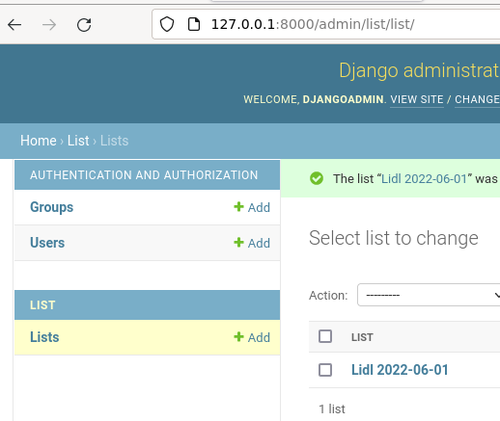Go to Home breadcrumb
Screen dimensions: 500x421
point(38,141)
